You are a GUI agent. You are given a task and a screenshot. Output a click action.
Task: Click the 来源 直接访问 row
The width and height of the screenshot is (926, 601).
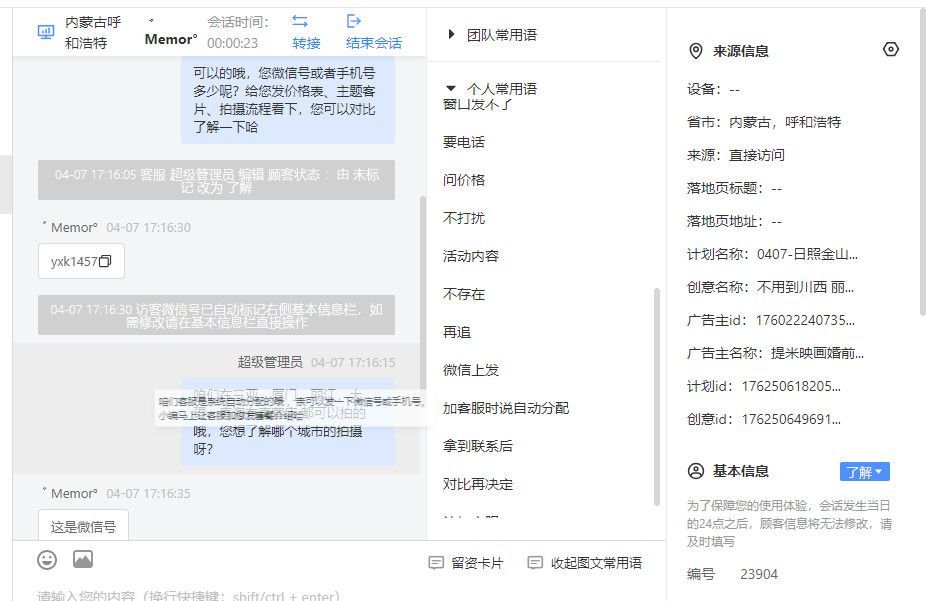735,155
